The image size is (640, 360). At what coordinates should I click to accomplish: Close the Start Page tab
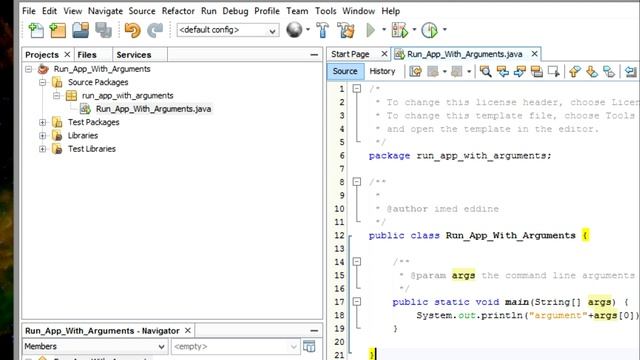(x=384, y=54)
